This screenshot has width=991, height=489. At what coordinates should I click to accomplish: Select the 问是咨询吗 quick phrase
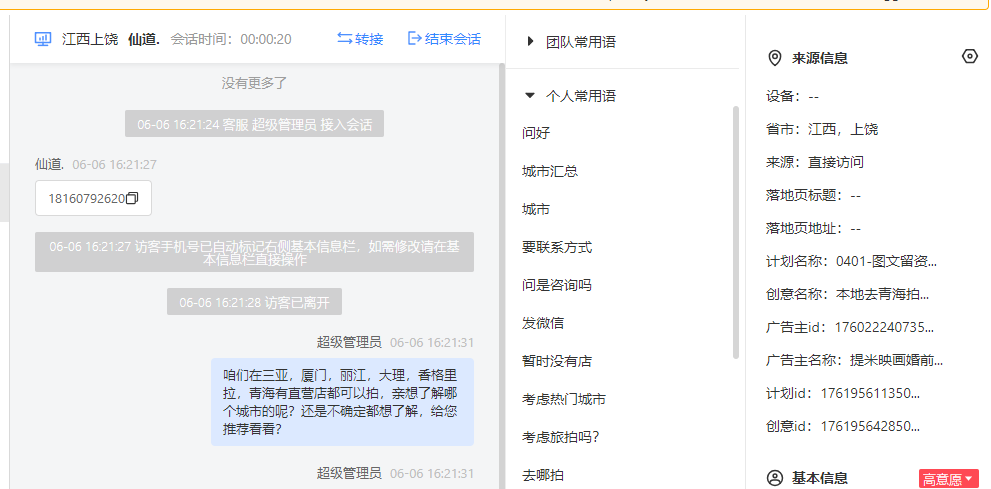click(557, 285)
